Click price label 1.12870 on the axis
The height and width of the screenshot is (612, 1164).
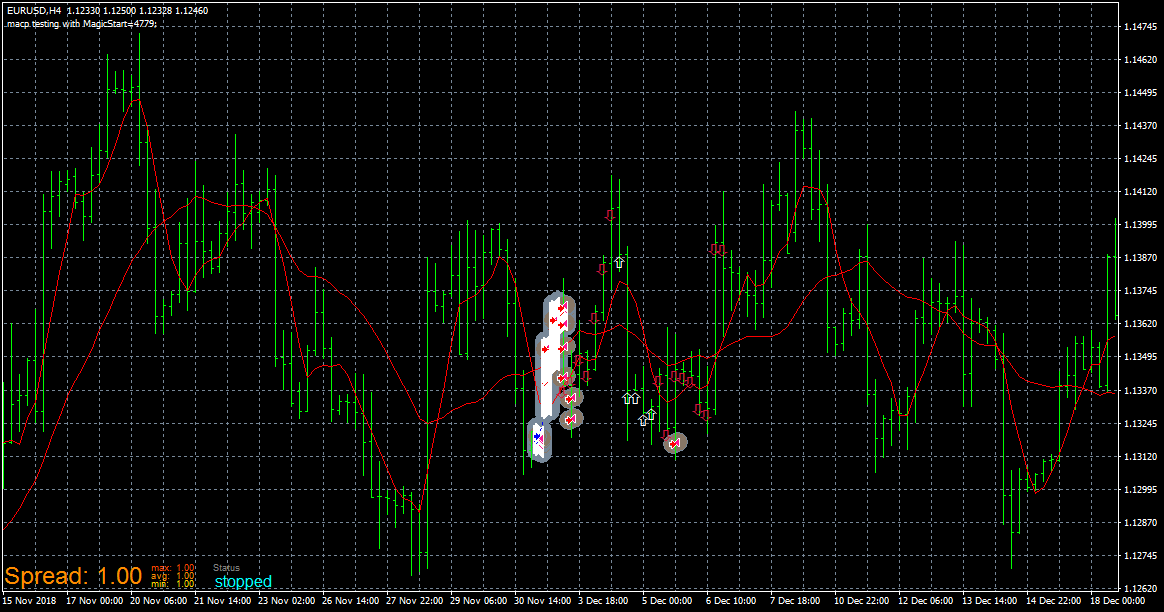1140,523
